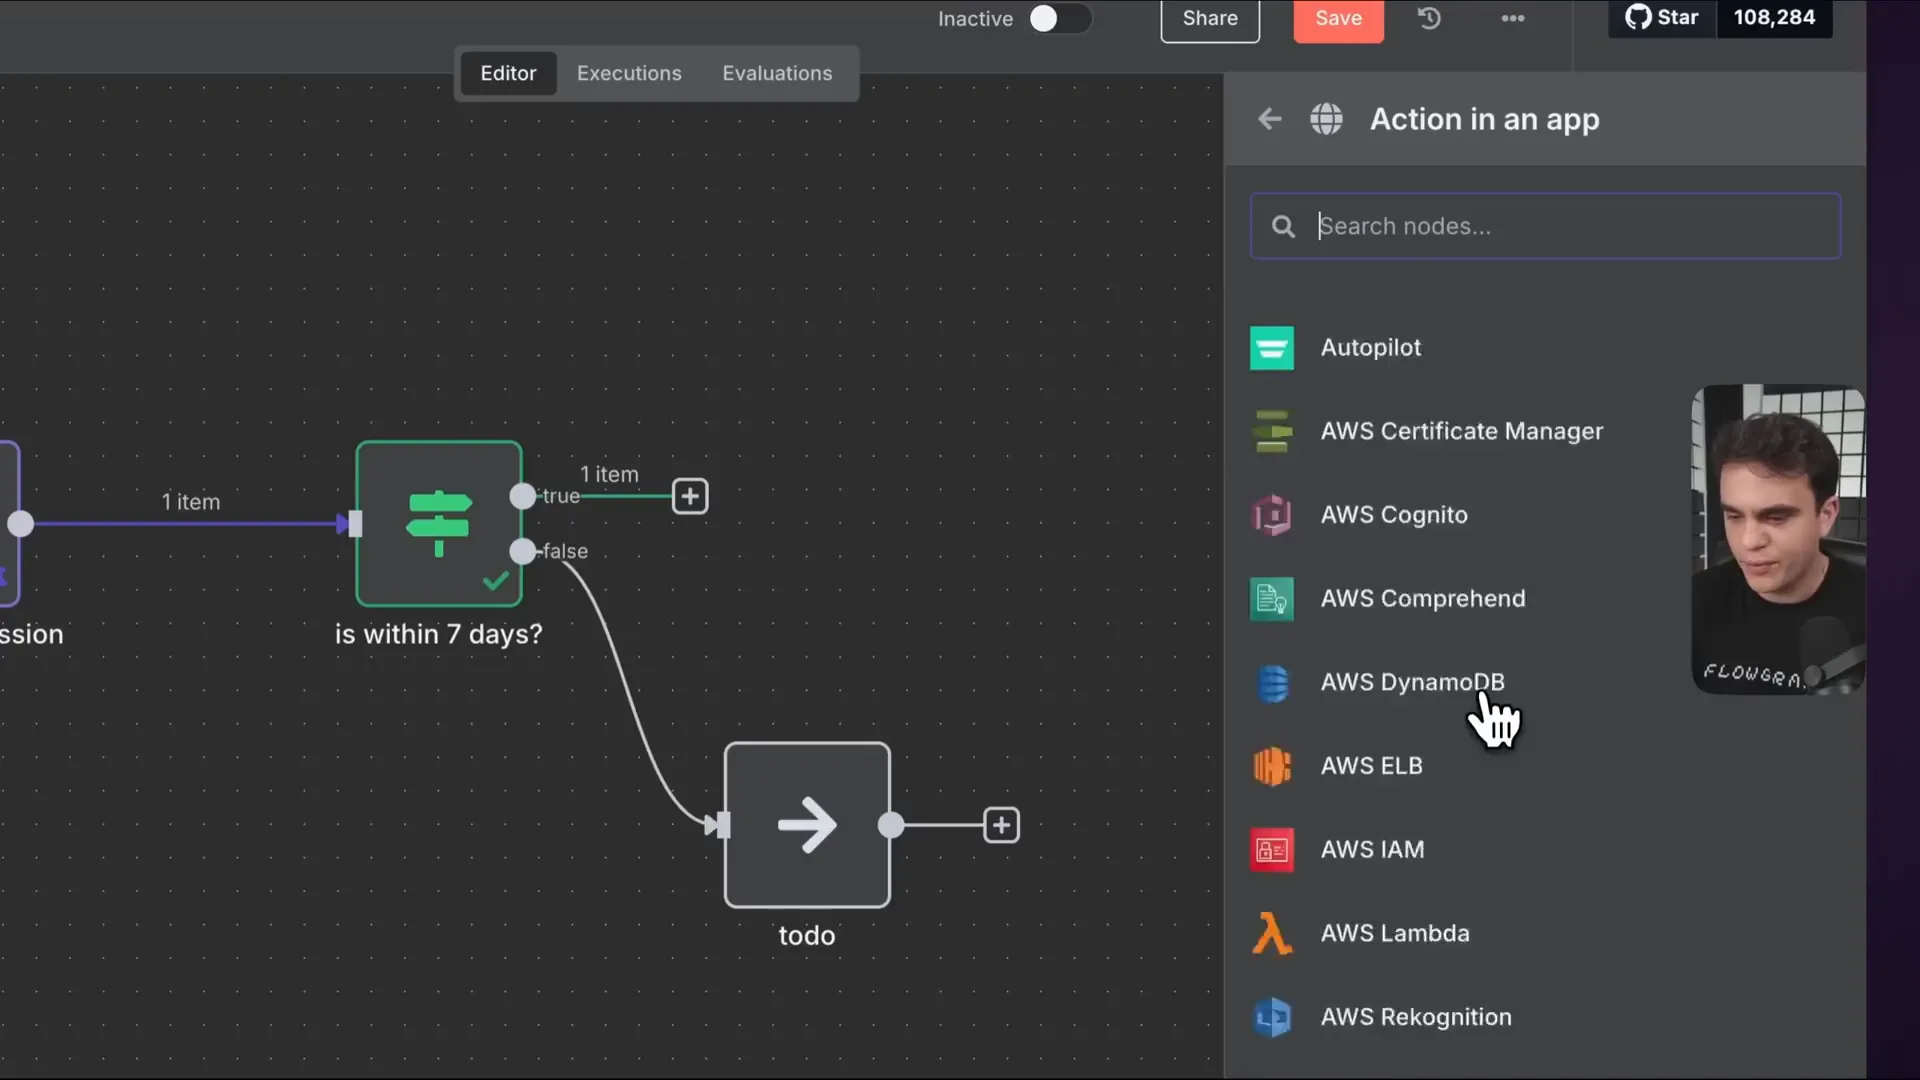The height and width of the screenshot is (1080, 1920).
Task: Click the If node's false output handle
Action: 522,551
